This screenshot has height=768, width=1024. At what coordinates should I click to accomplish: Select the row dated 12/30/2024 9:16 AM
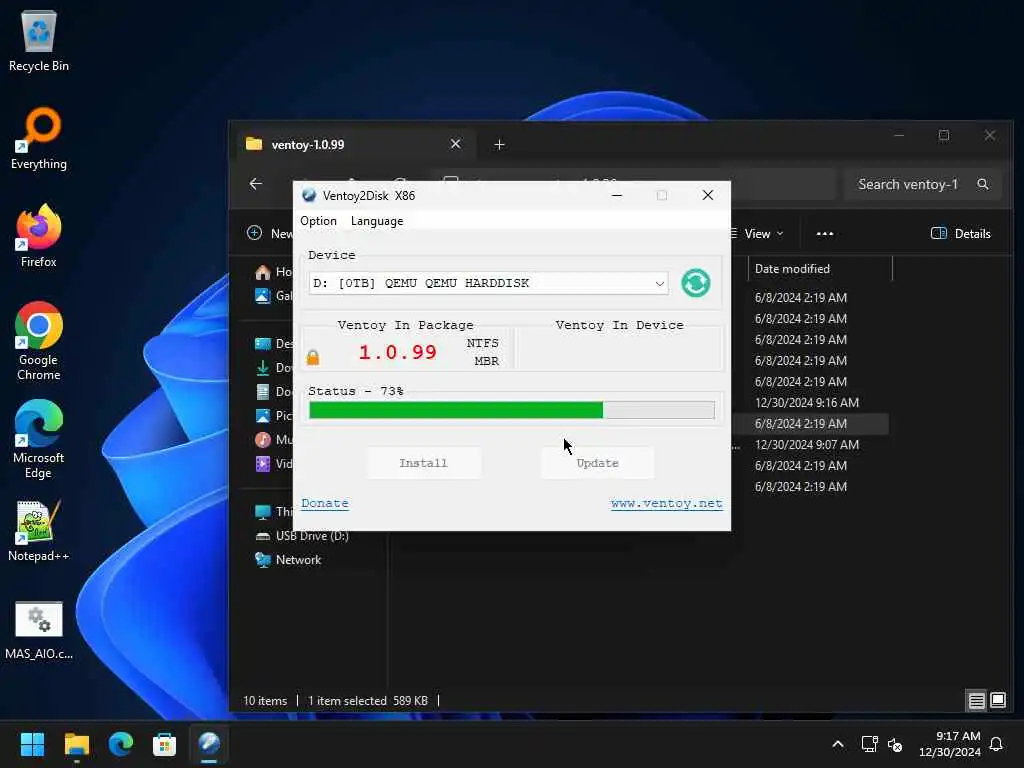coord(807,403)
